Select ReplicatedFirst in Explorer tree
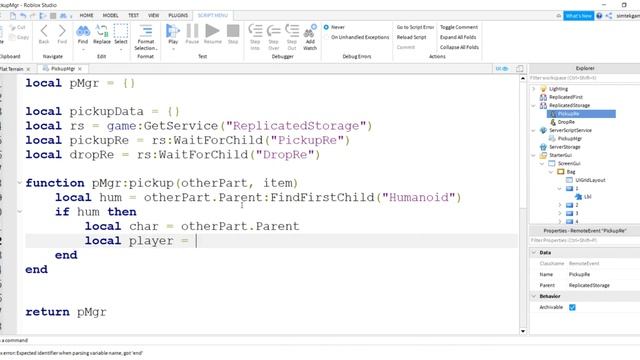This screenshot has height=360, width=640. pyautogui.click(x=566, y=97)
